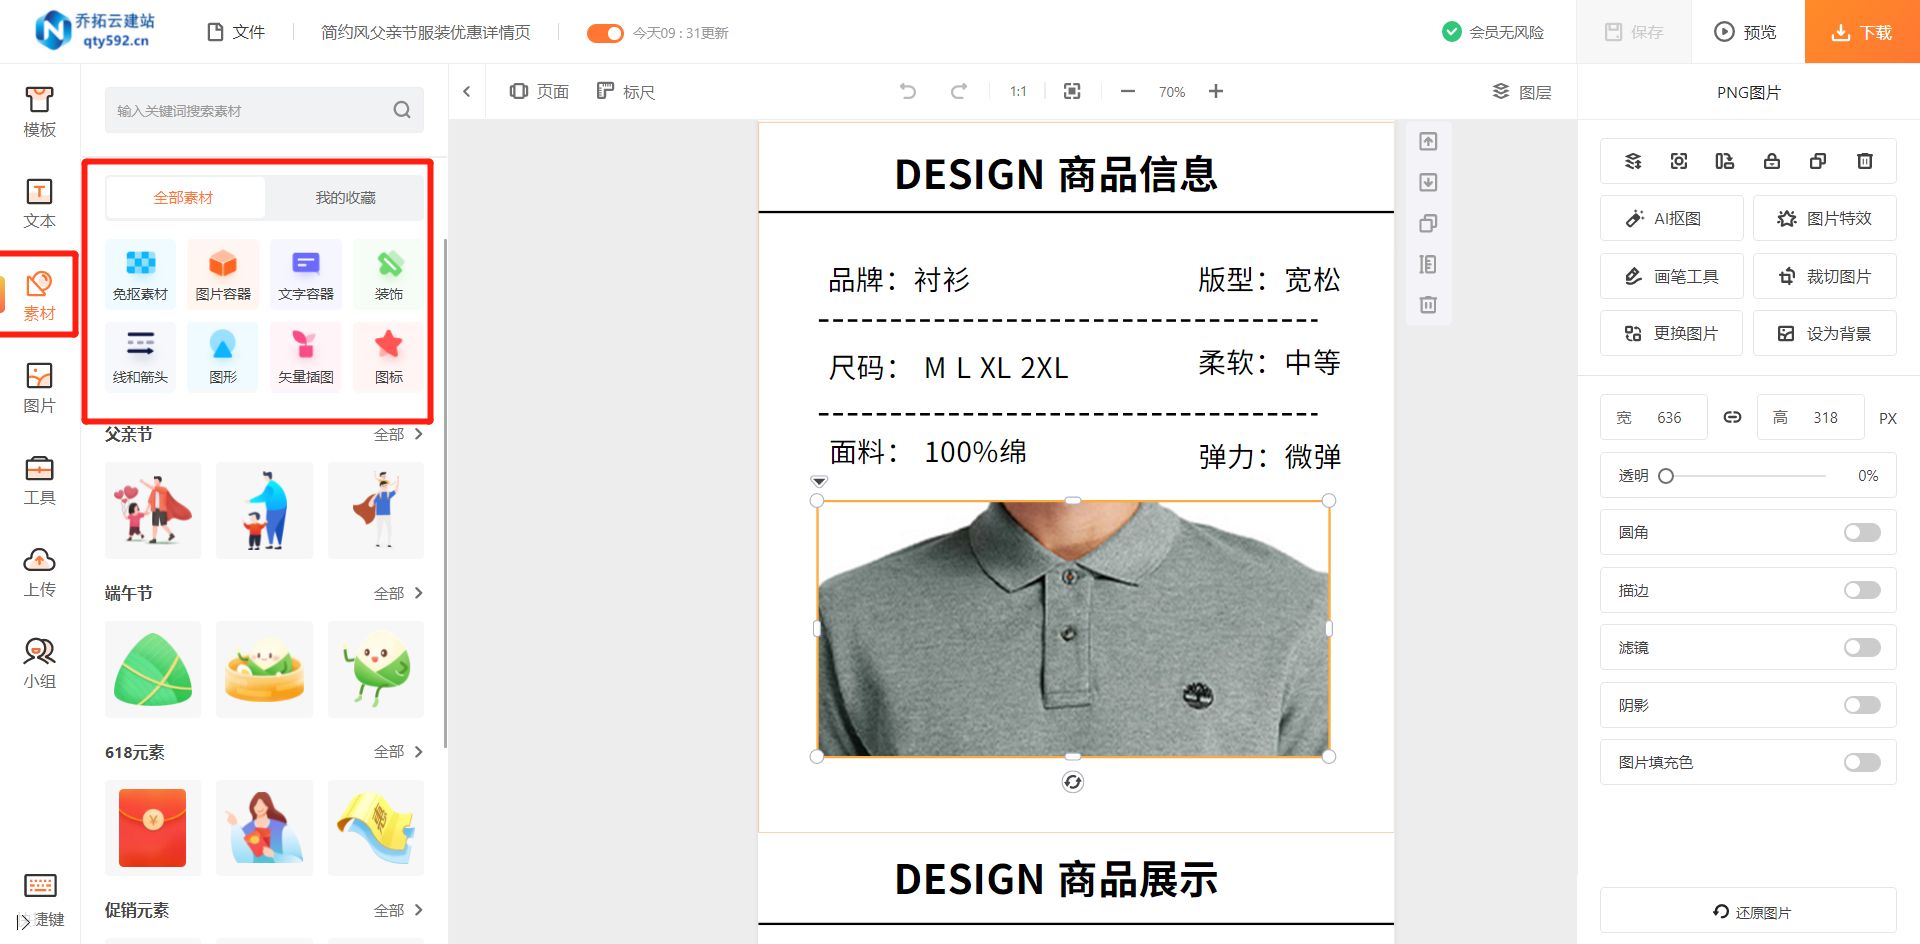Click the search magnifier icon
Screen dimensions: 1920x944
(x=402, y=110)
